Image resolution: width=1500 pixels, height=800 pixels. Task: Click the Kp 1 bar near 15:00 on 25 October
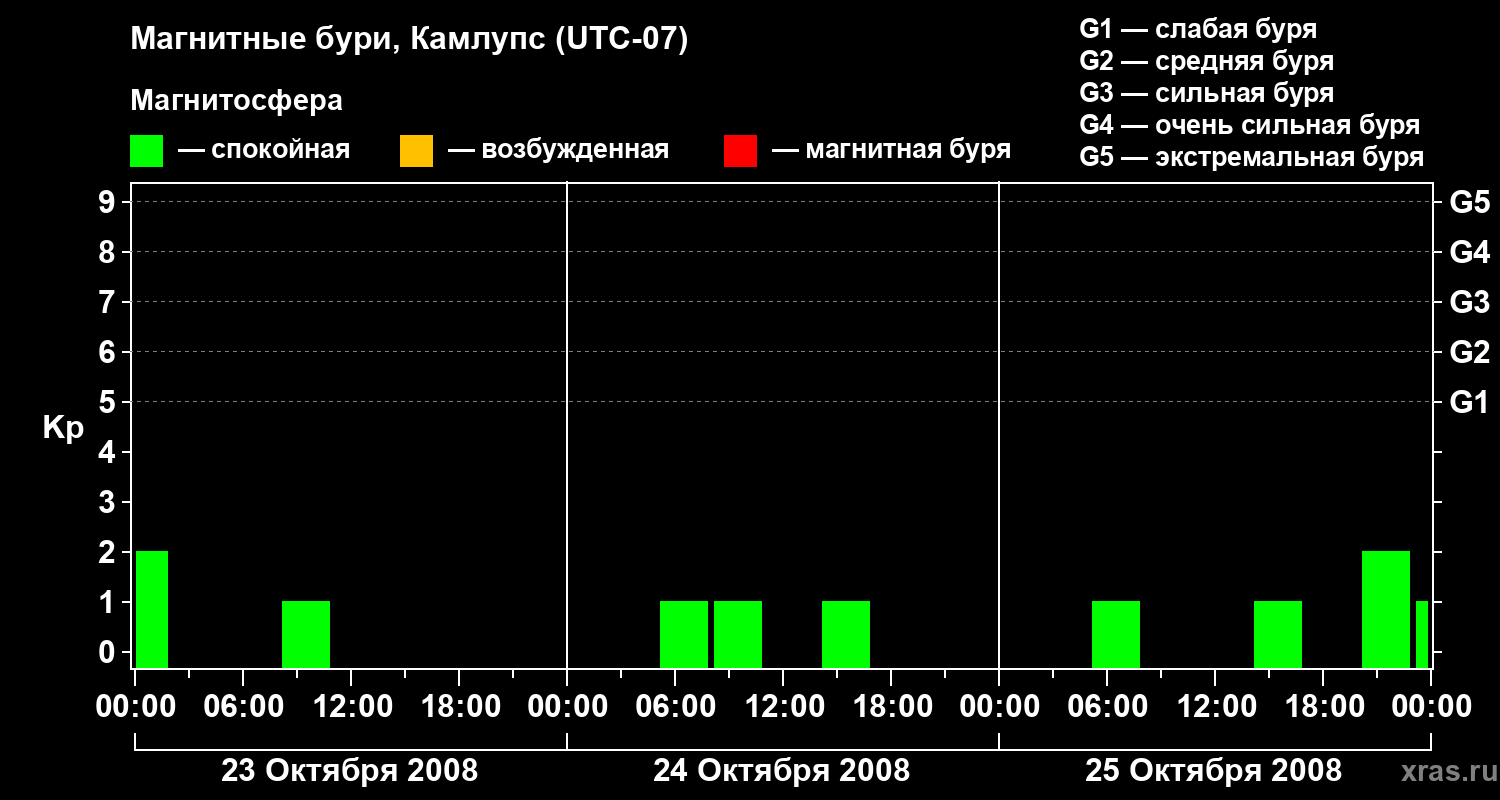click(1278, 634)
